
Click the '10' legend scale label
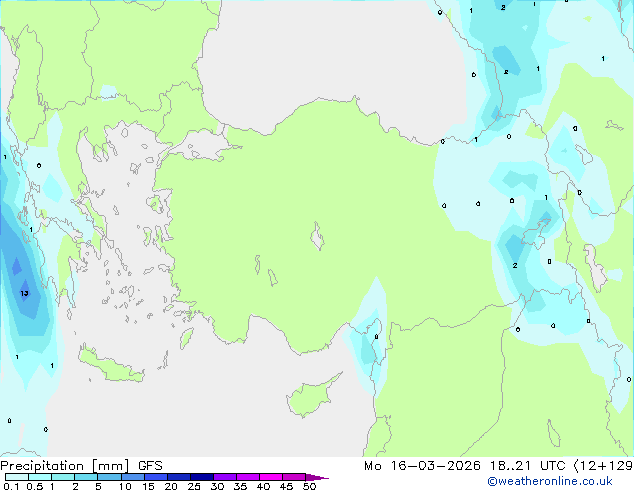point(125,486)
